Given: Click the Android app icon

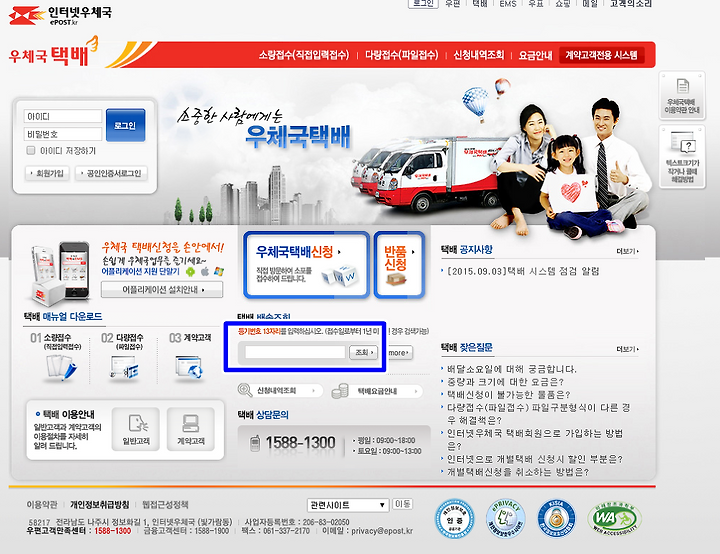Looking at the screenshot, I should (190, 271).
